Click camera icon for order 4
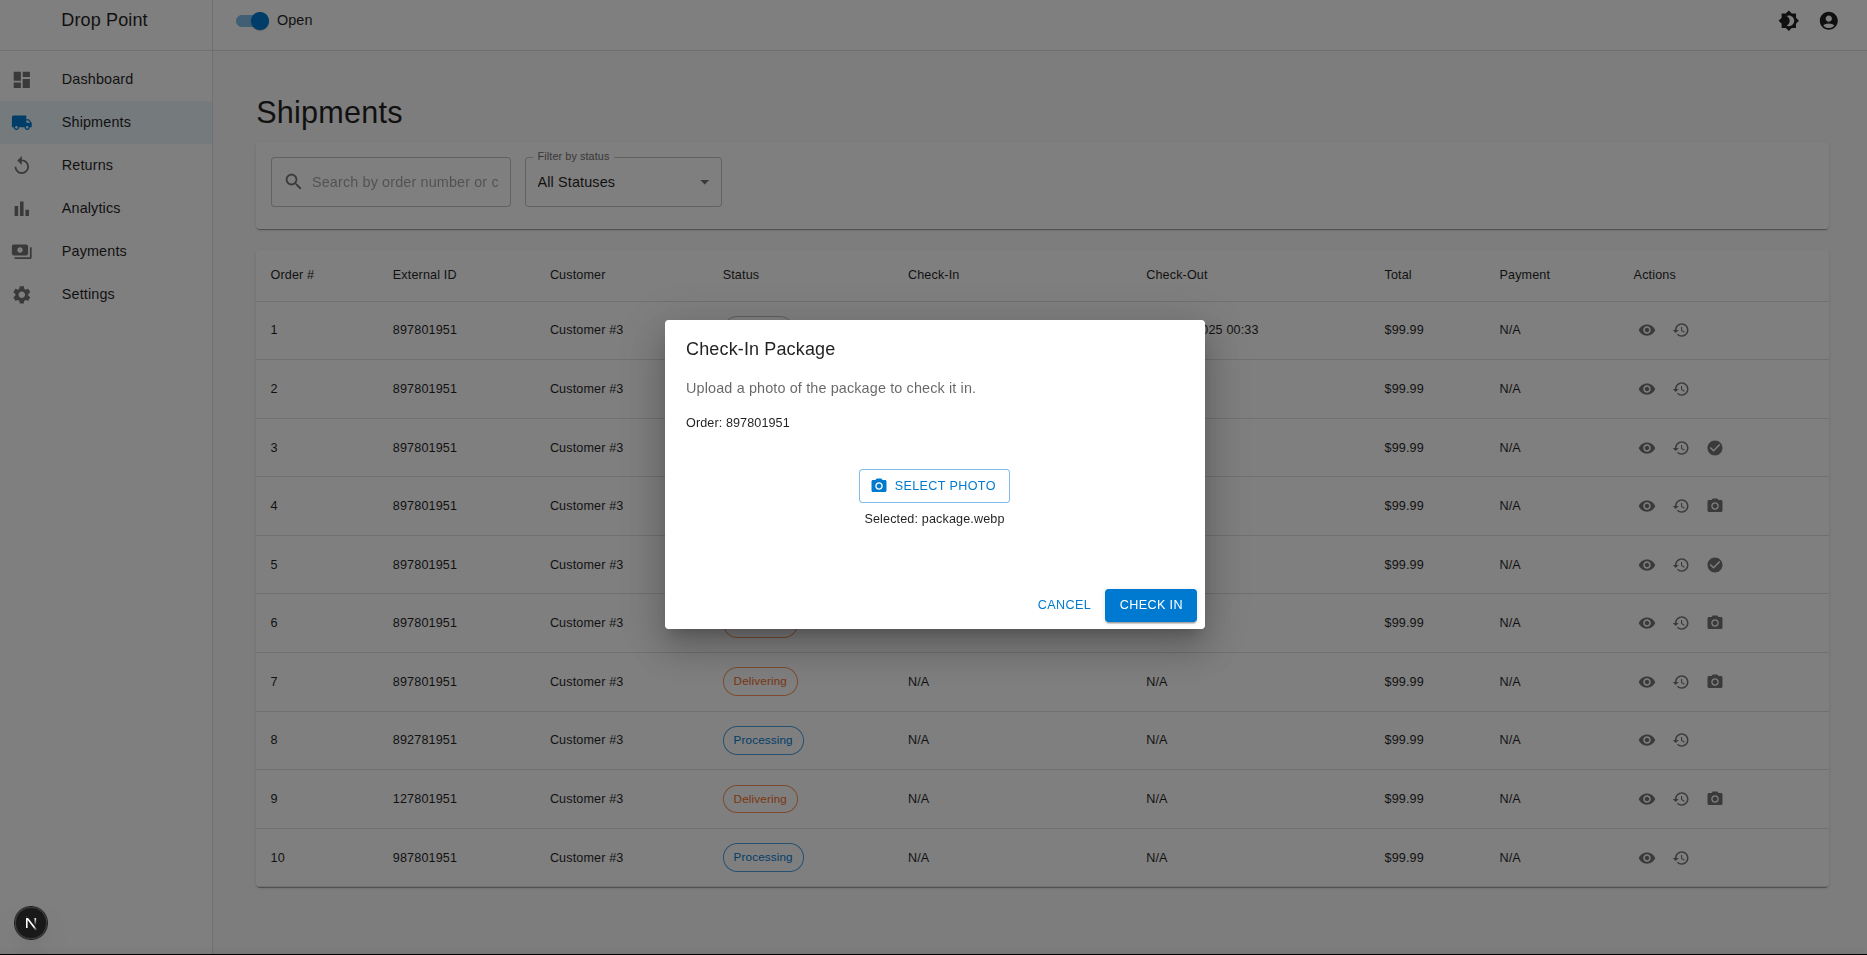The height and width of the screenshot is (955, 1867). coord(1715,506)
